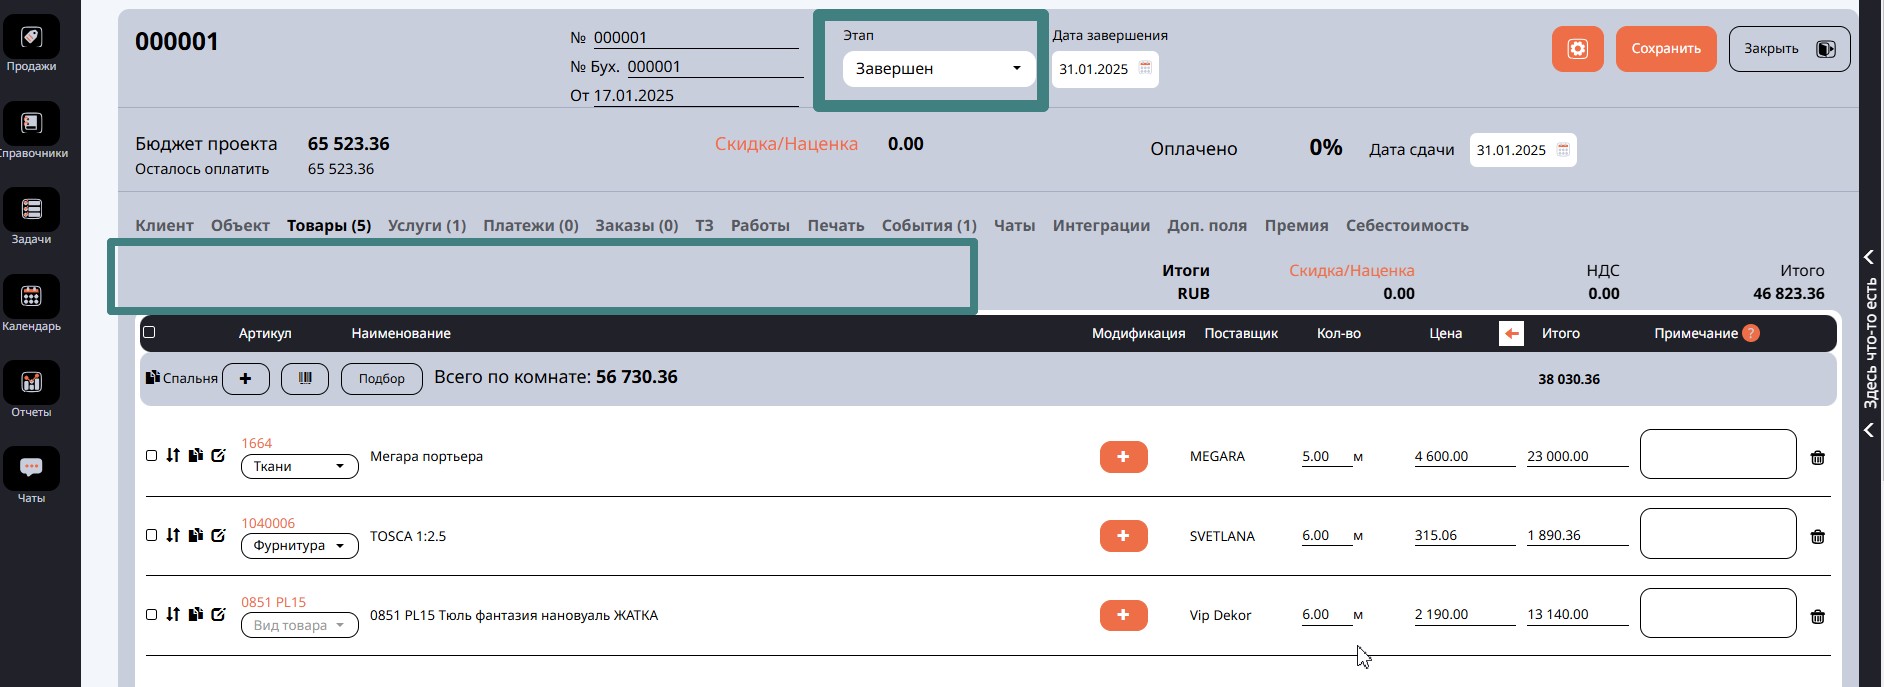The height and width of the screenshot is (687, 1884).
Task: Click the Подбор button
Action: click(381, 379)
